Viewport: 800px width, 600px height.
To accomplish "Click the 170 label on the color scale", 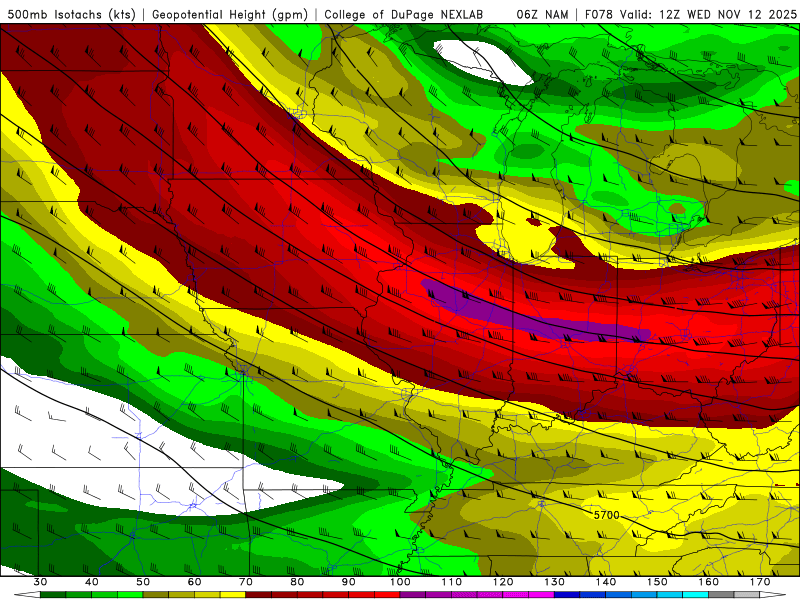I will coord(760,582).
